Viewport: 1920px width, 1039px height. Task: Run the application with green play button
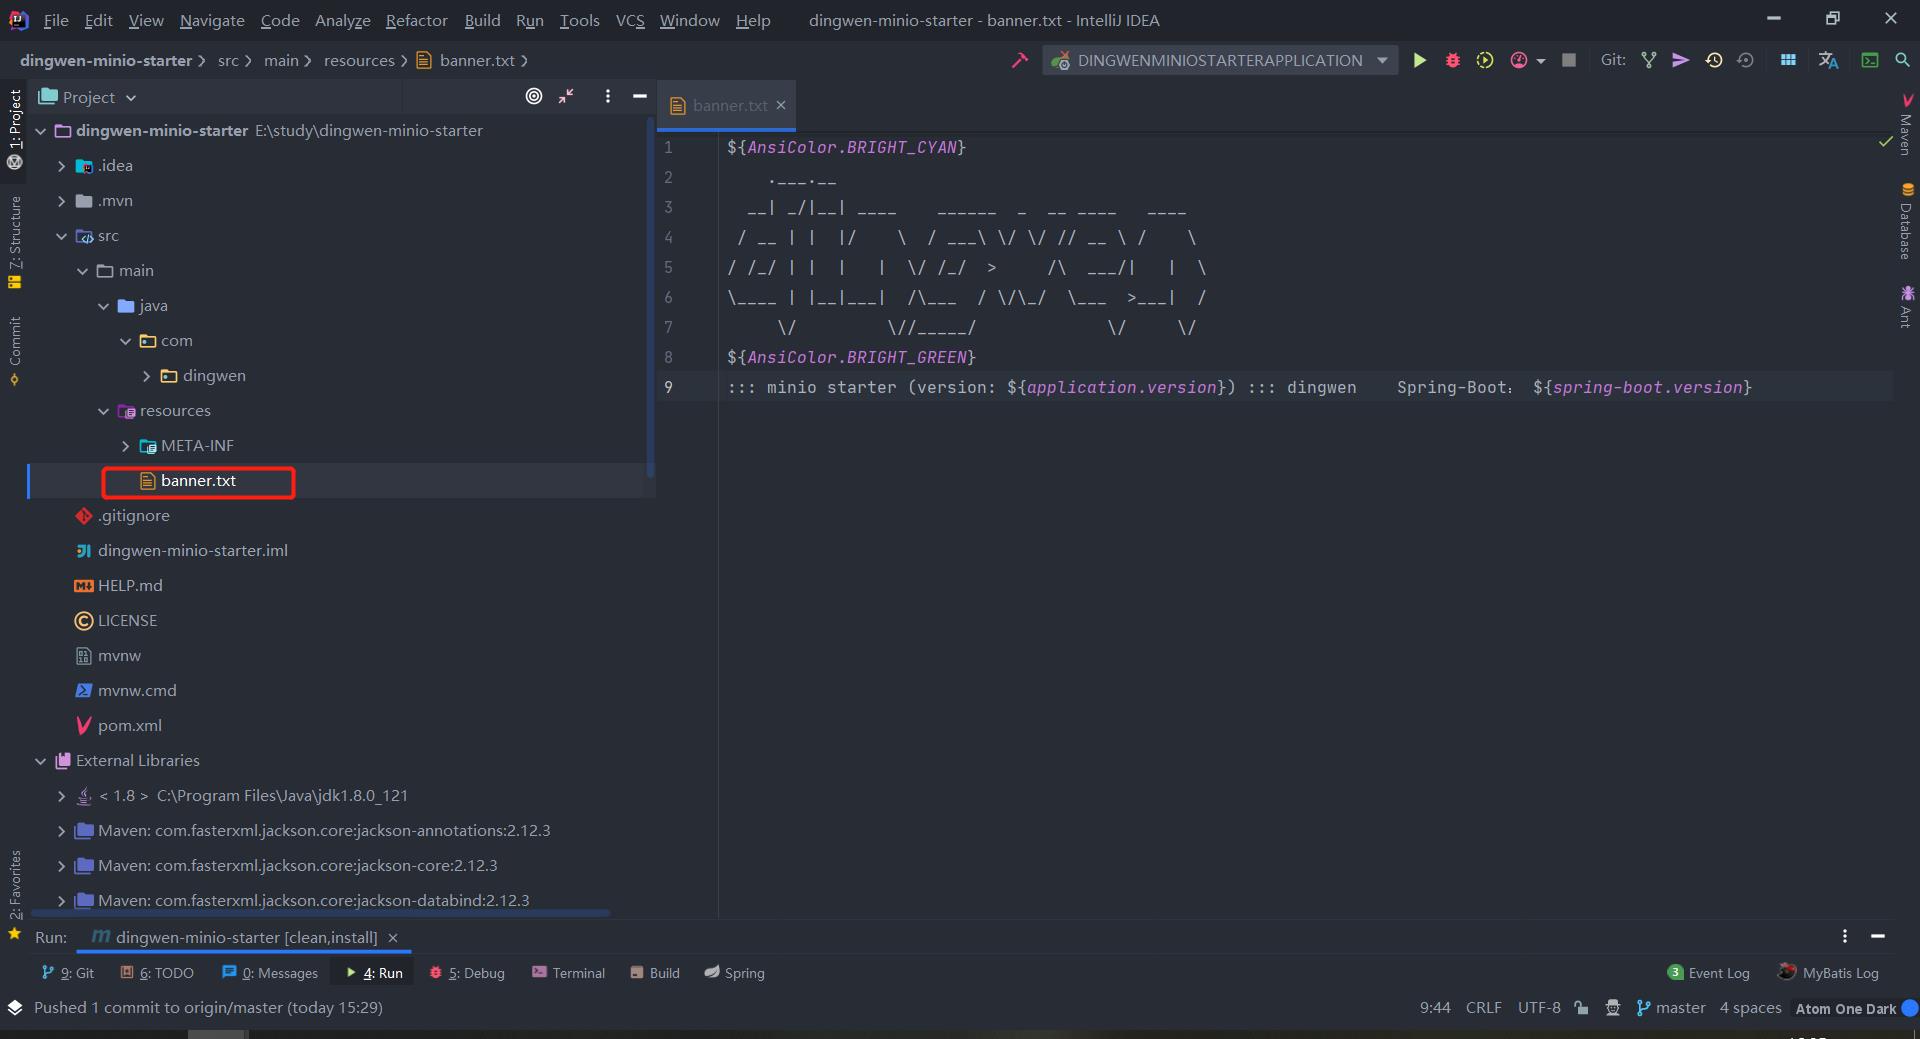(1419, 60)
